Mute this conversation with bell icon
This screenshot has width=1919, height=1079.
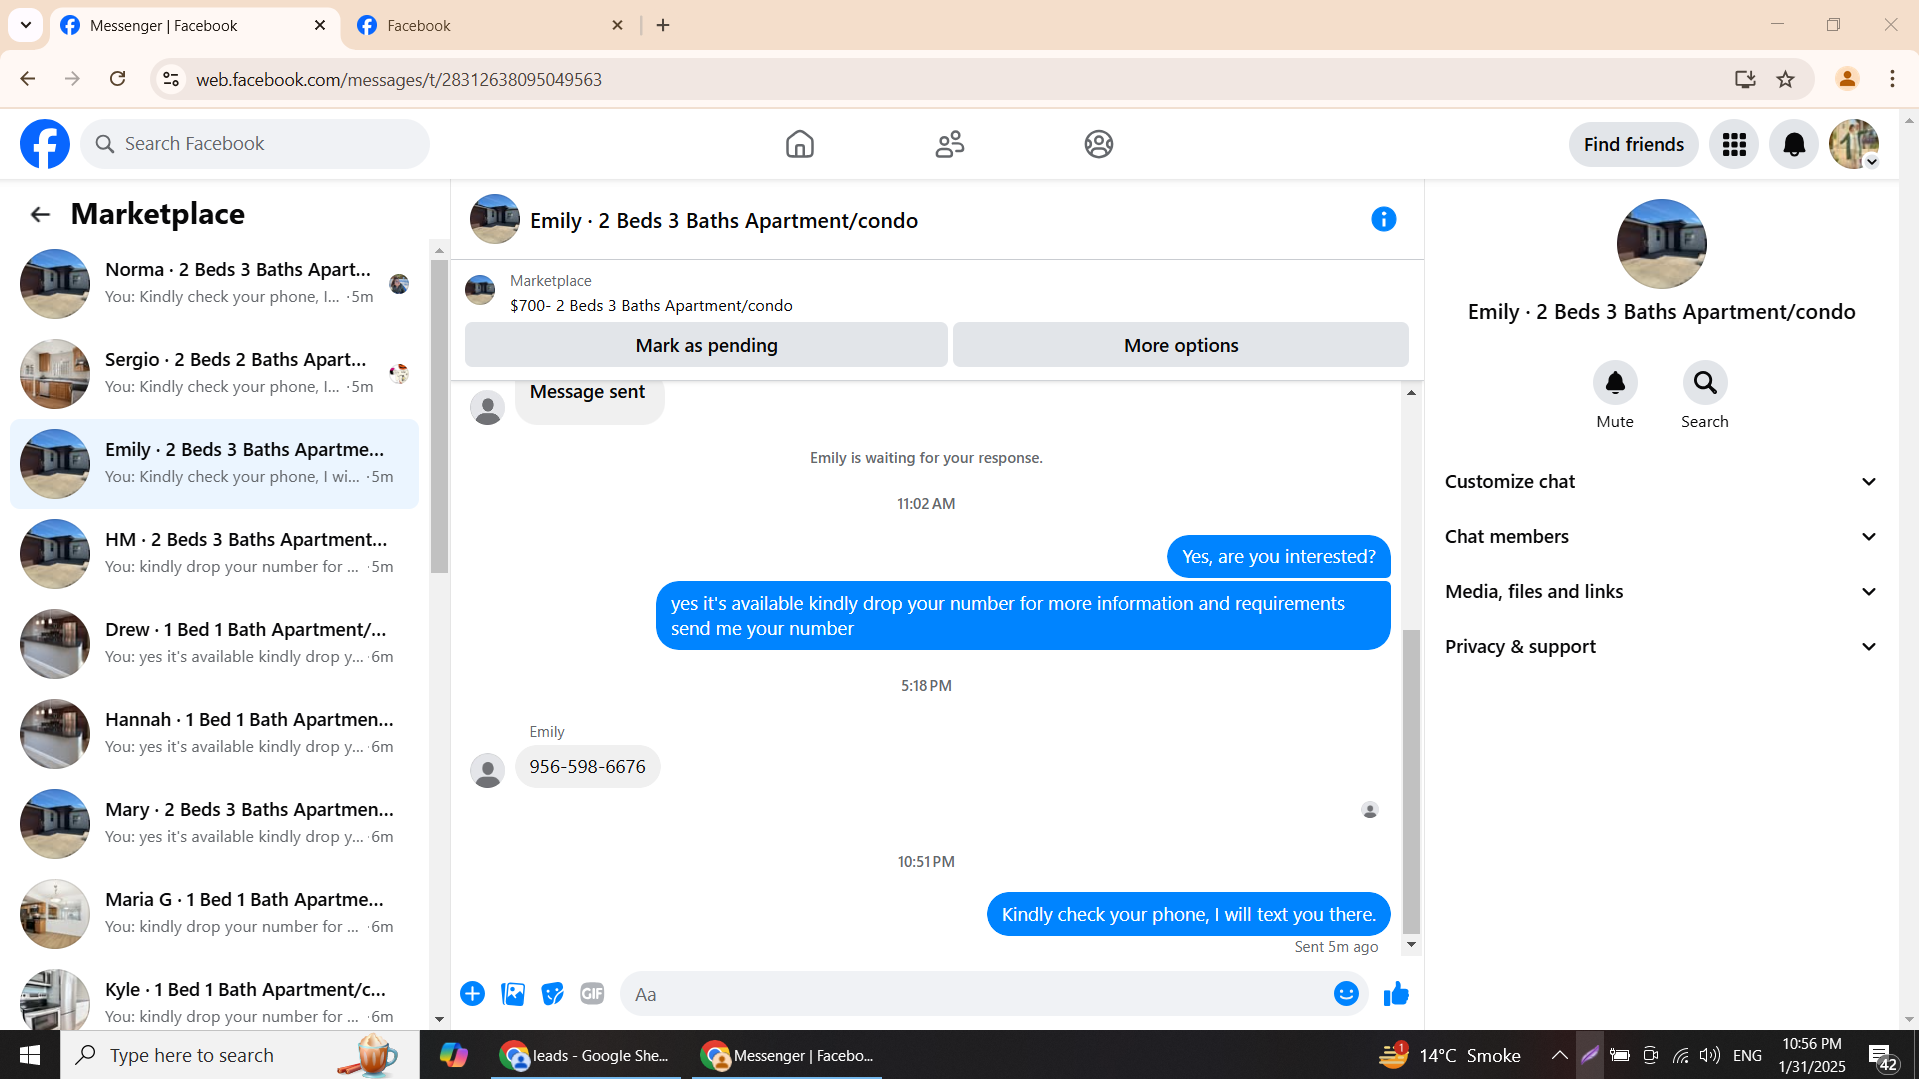coord(1615,383)
